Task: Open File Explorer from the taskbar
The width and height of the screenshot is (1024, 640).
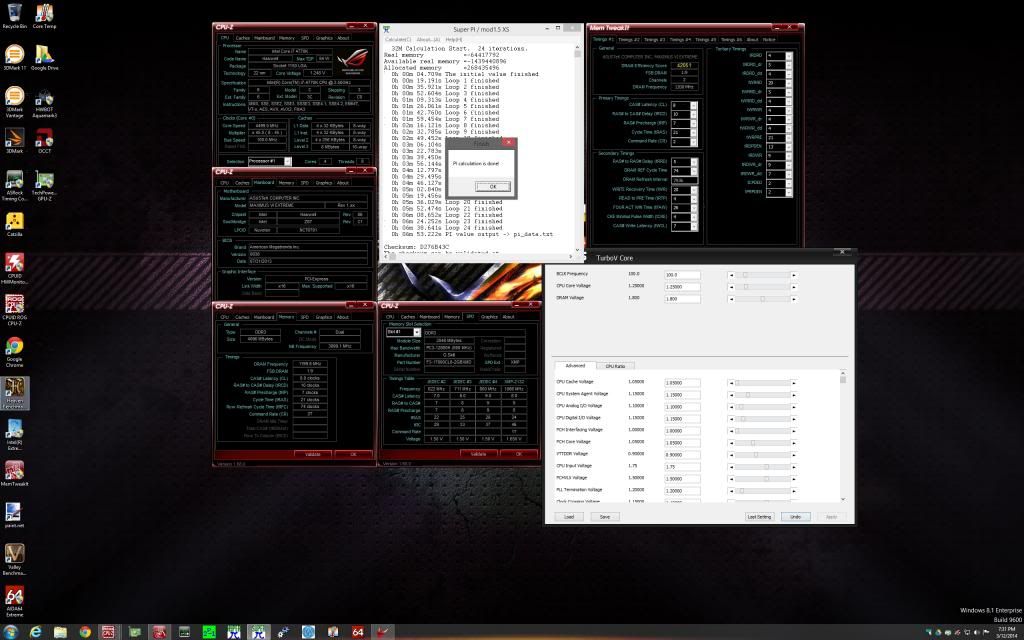Action: 60,632
